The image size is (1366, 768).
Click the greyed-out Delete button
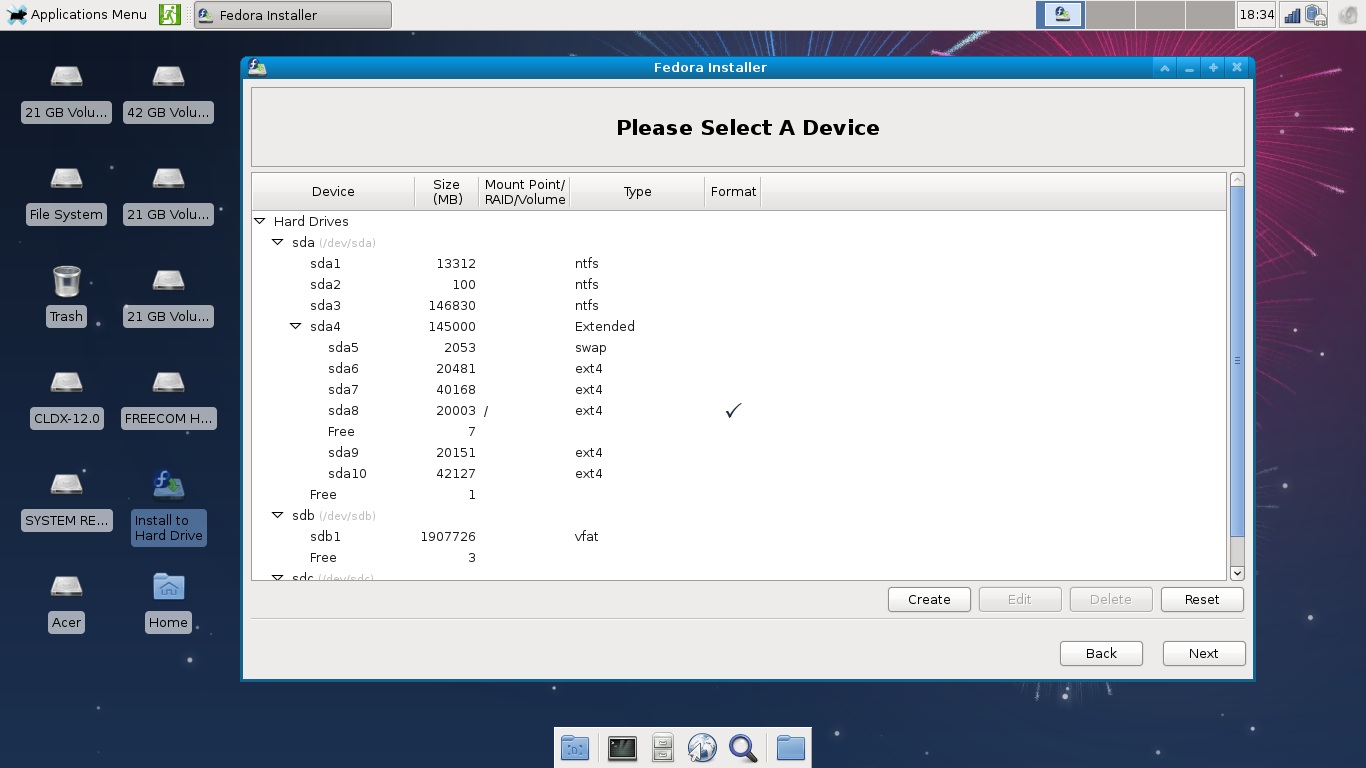pos(1111,599)
